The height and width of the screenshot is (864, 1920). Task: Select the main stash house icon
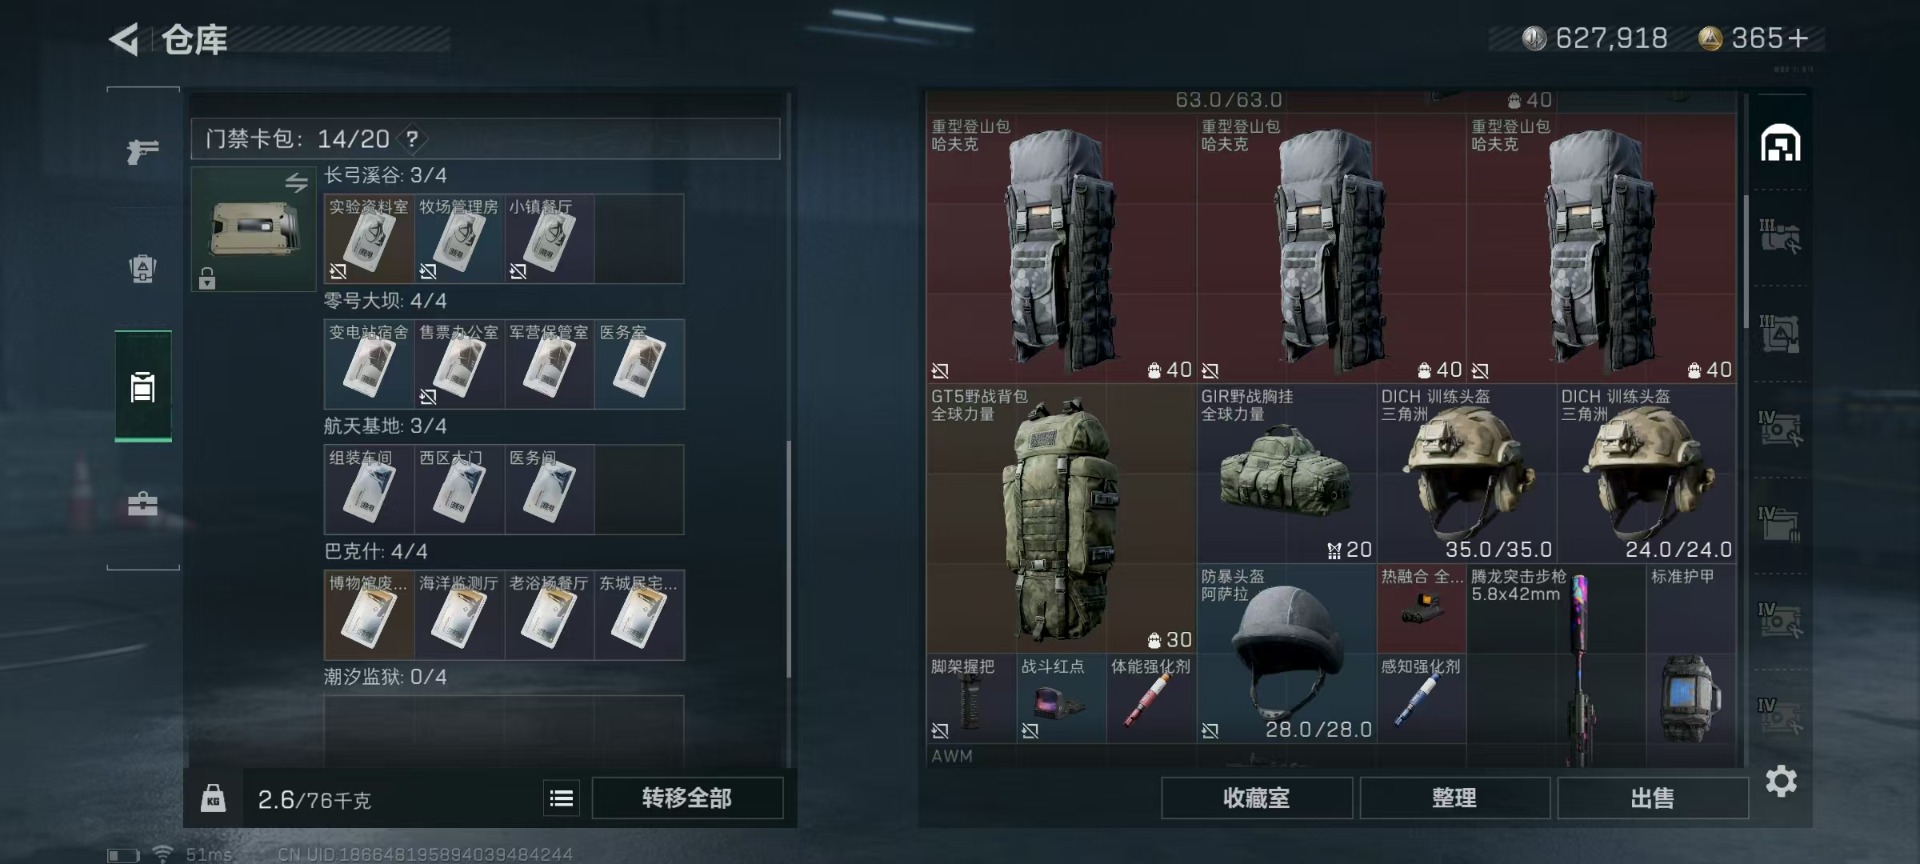point(1780,143)
